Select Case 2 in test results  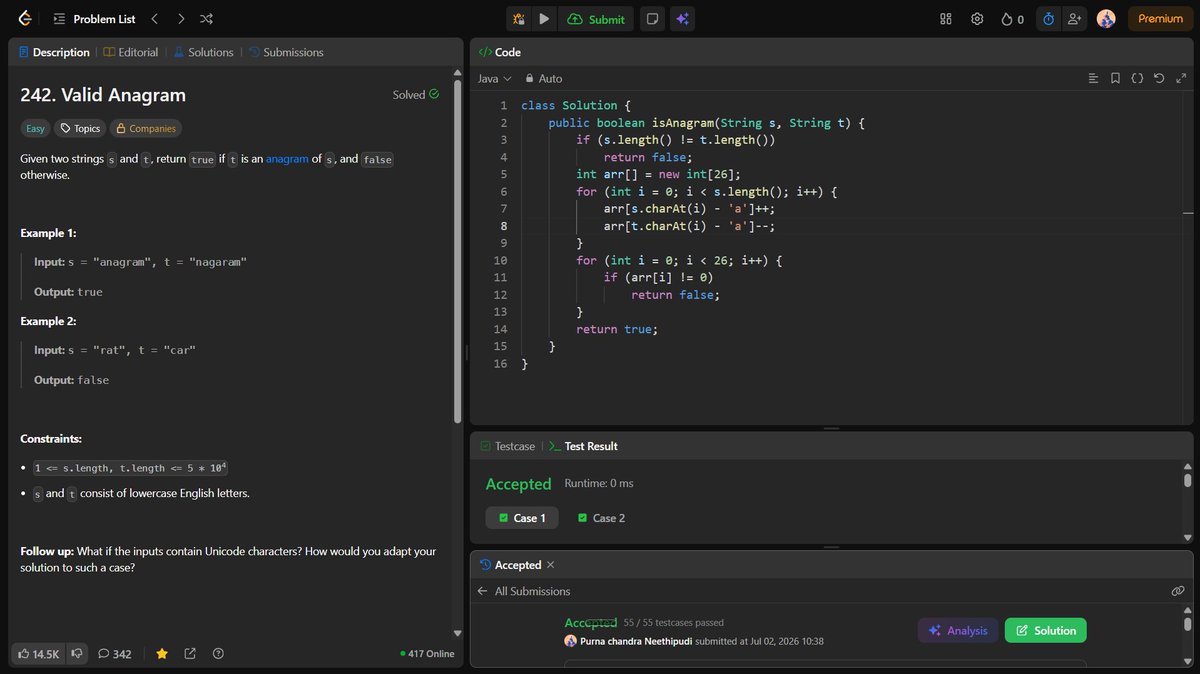point(602,518)
